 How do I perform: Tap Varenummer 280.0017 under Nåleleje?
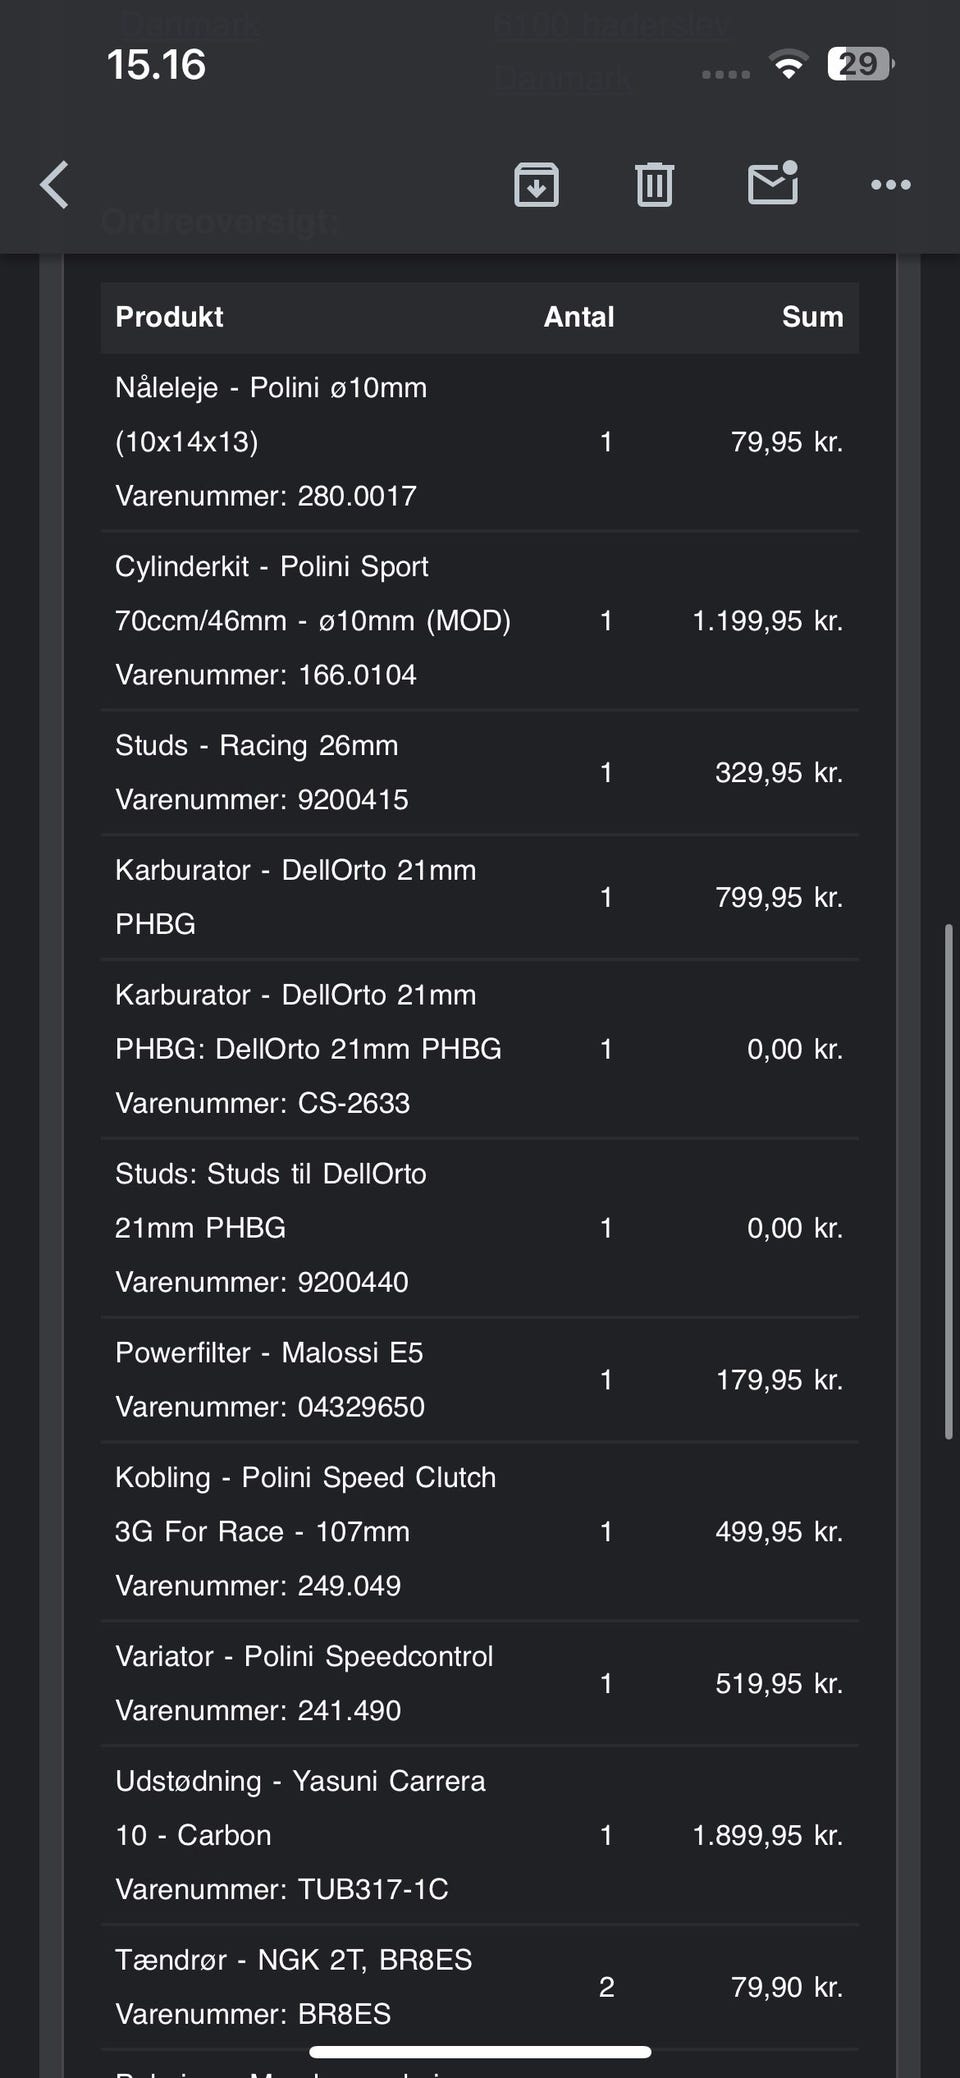tap(265, 496)
